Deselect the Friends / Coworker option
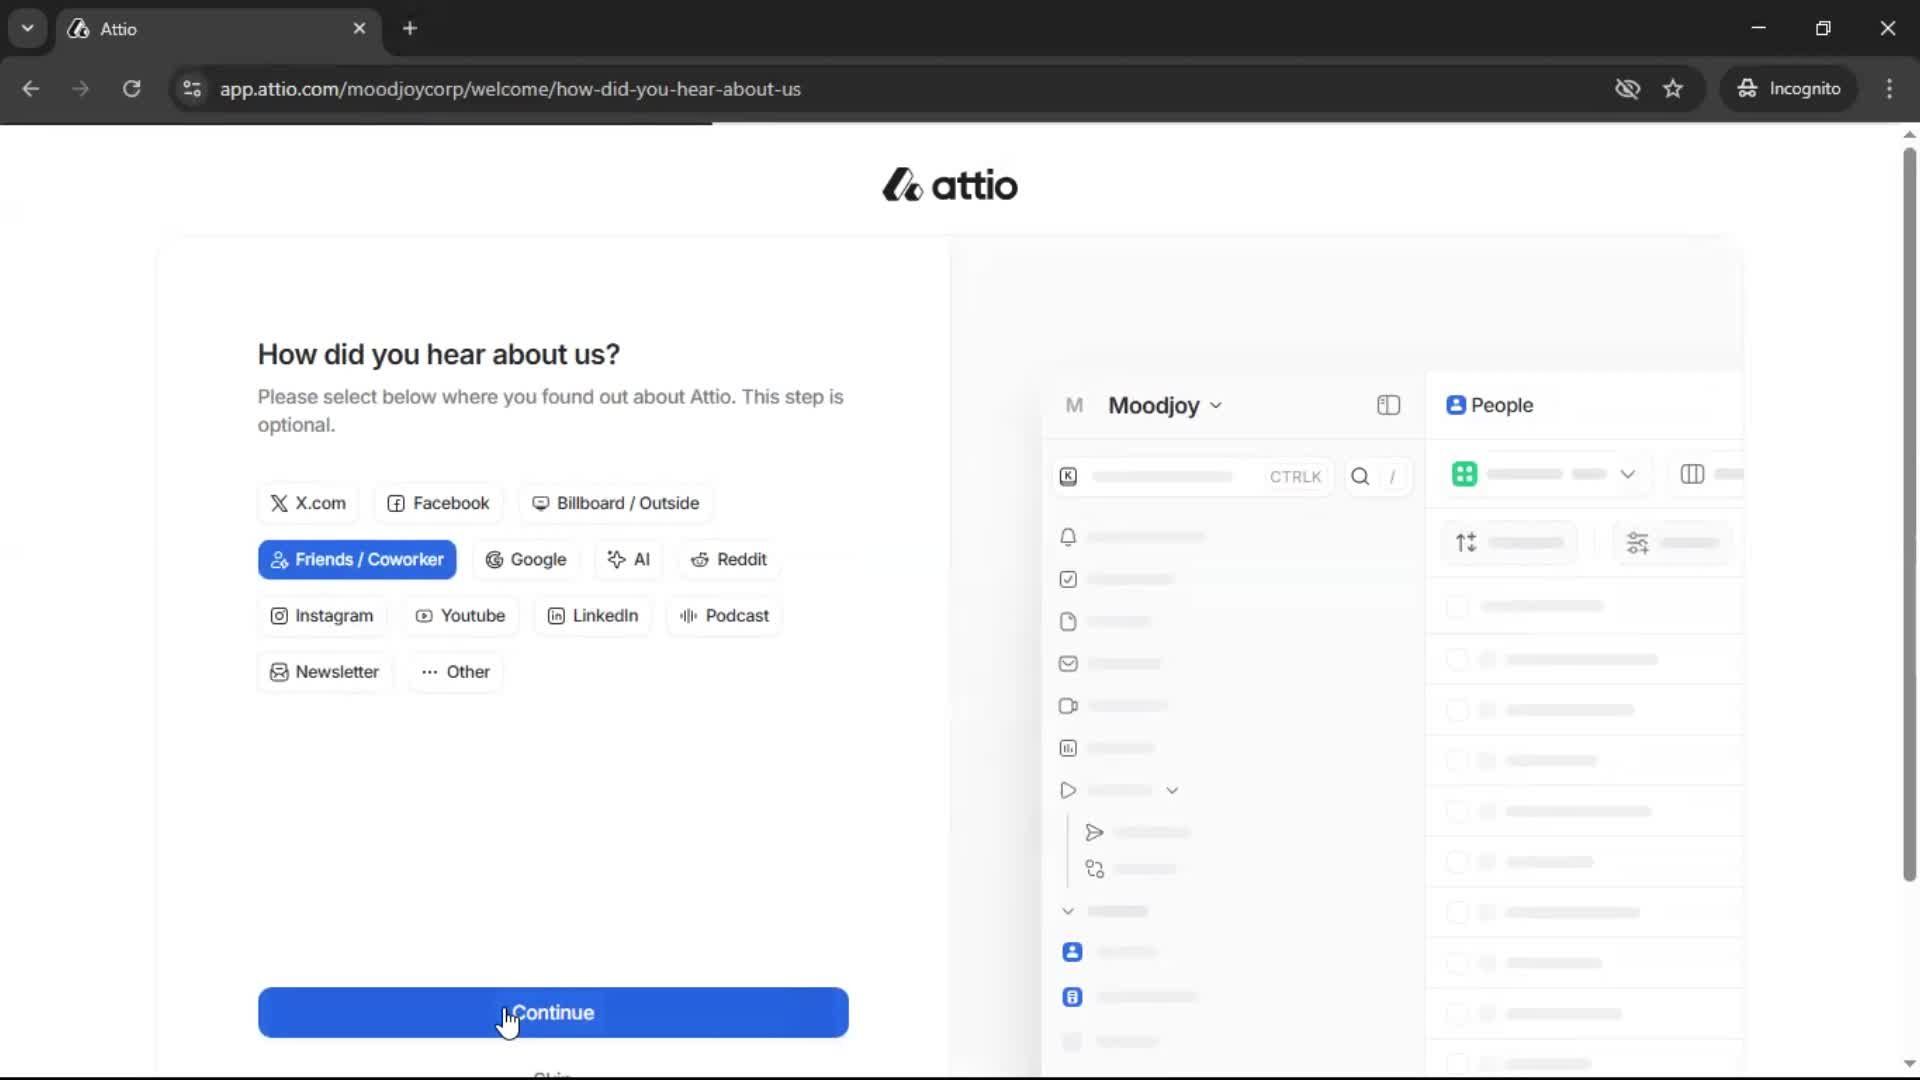The height and width of the screenshot is (1080, 1920). click(x=357, y=560)
